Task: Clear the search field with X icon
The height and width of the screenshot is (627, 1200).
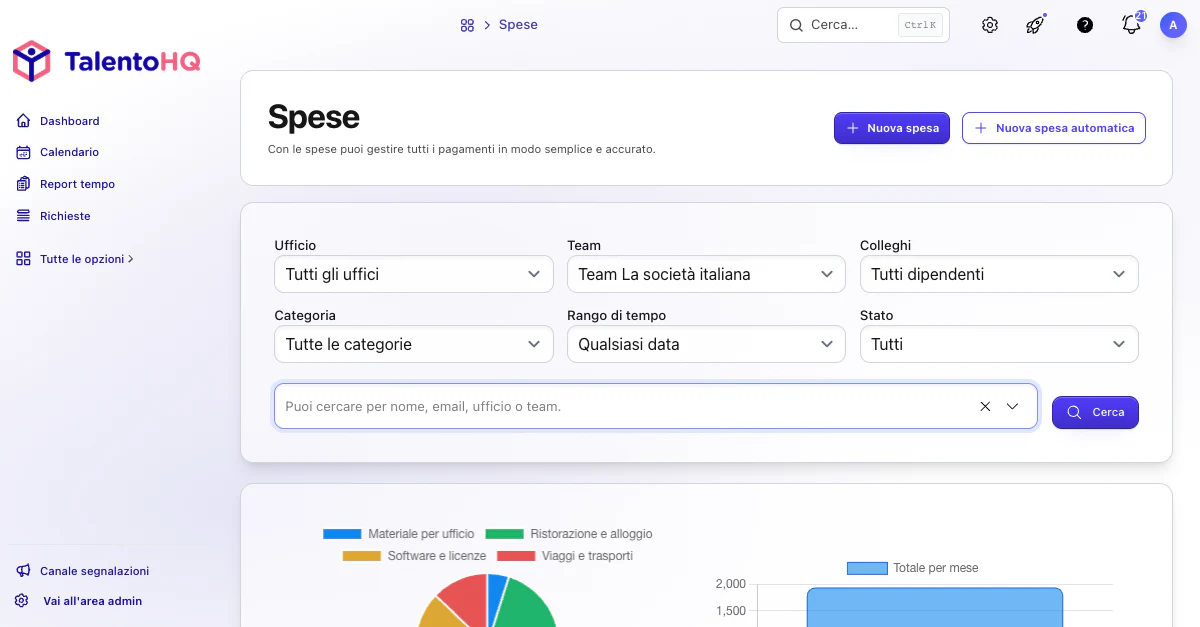Action: (985, 407)
